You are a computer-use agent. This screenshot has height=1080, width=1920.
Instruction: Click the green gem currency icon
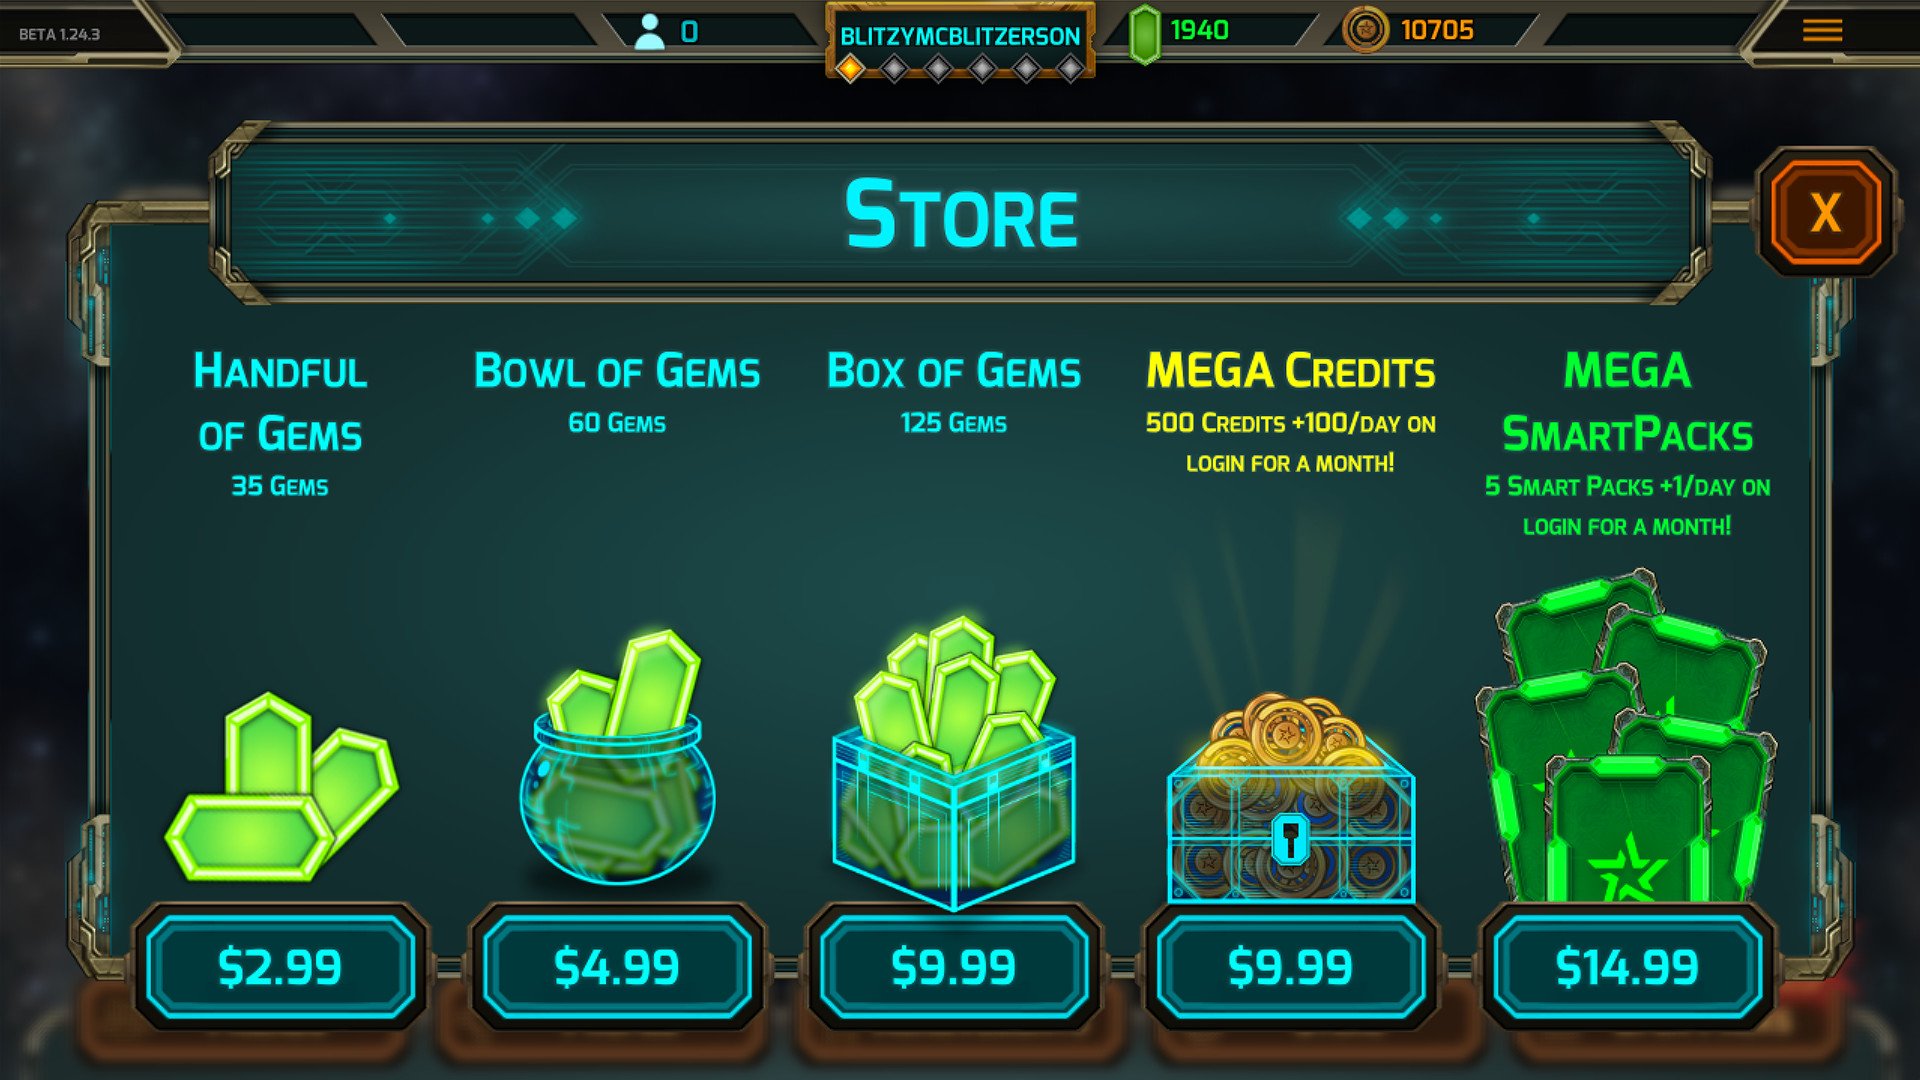[1144, 33]
